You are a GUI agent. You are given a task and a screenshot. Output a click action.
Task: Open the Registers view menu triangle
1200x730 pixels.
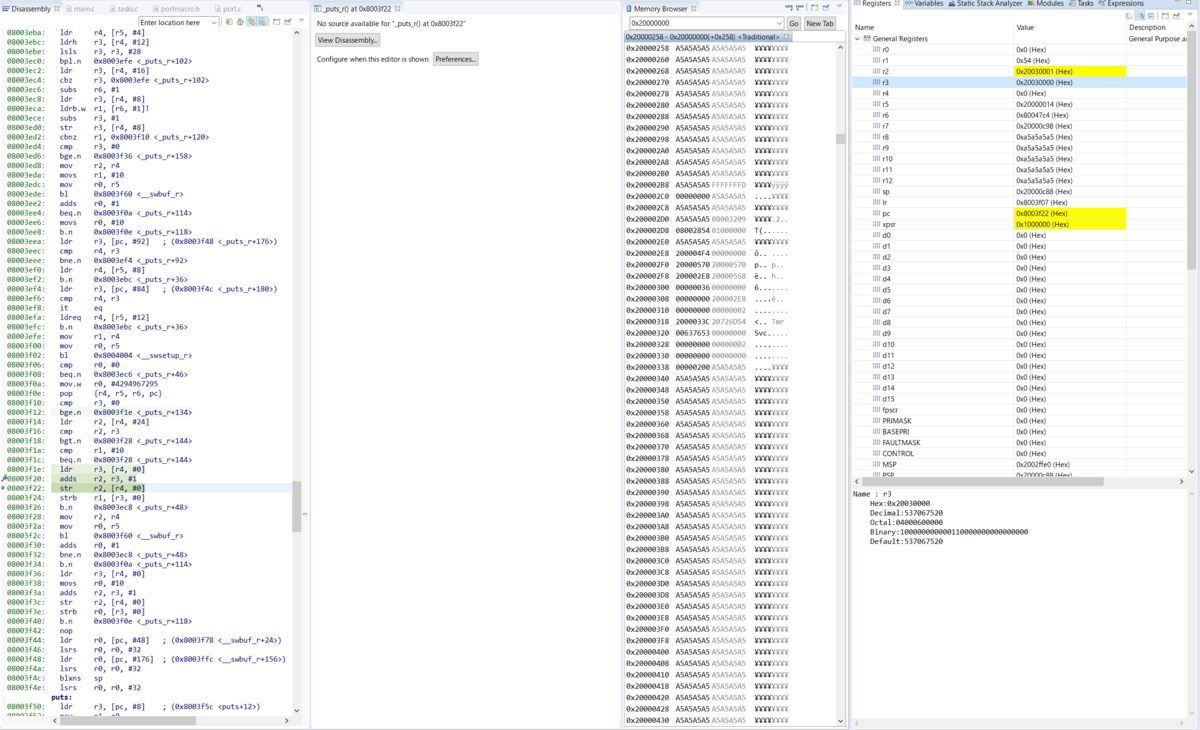tap(1190, 14)
